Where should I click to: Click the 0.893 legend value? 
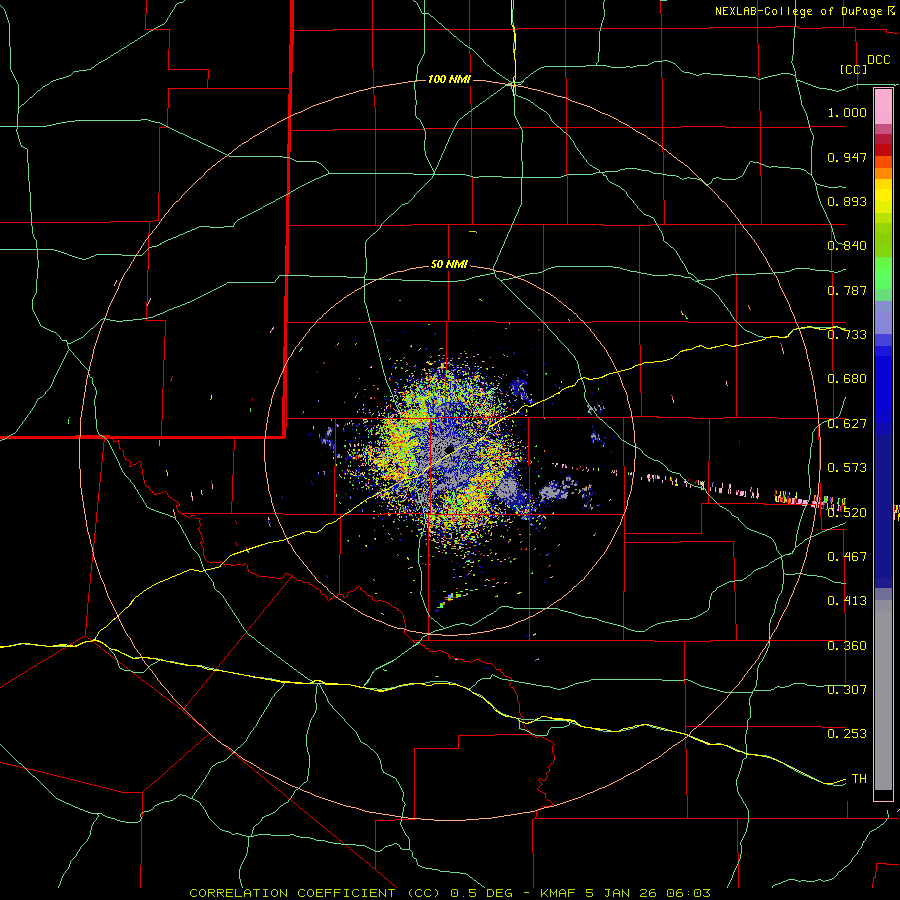pos(847,201)
